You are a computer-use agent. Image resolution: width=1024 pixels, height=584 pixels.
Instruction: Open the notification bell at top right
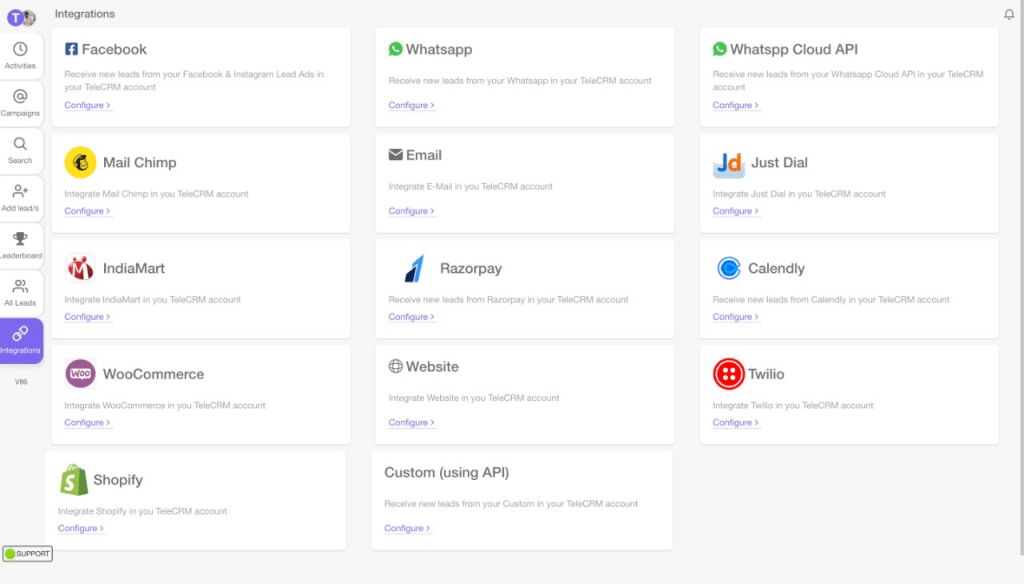(x=1009, y=13)
